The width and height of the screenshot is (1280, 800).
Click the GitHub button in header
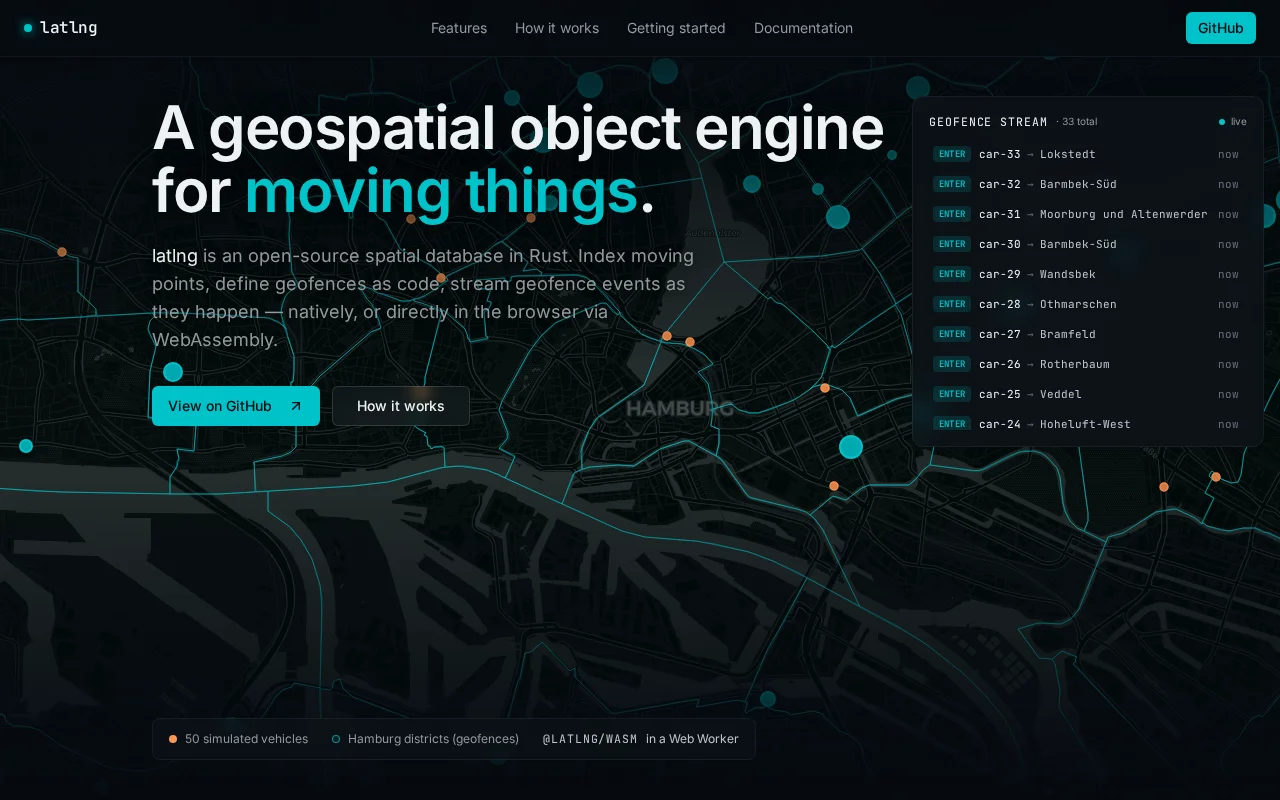[1220, 28]
